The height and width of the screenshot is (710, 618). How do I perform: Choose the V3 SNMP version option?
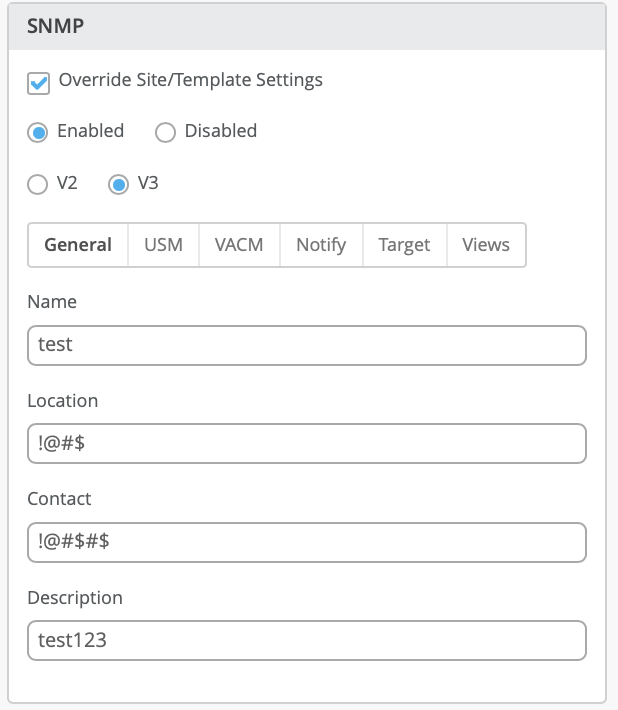119,185
